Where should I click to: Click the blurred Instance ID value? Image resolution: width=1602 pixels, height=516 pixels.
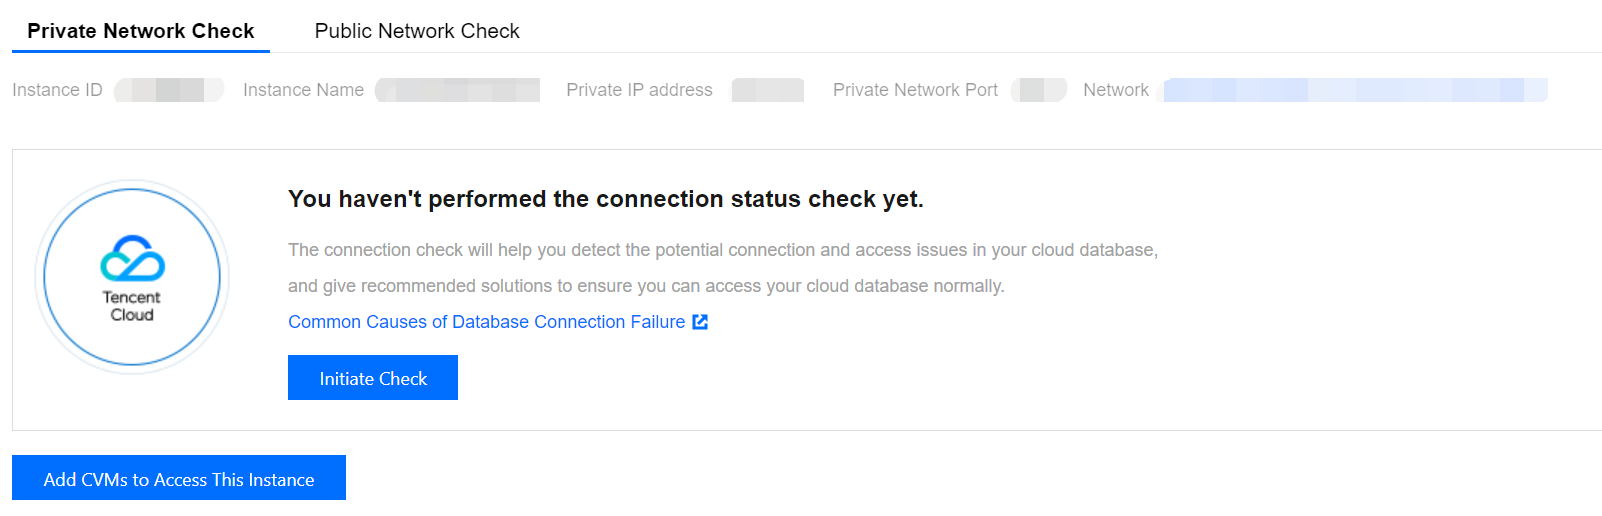[168, 90]
